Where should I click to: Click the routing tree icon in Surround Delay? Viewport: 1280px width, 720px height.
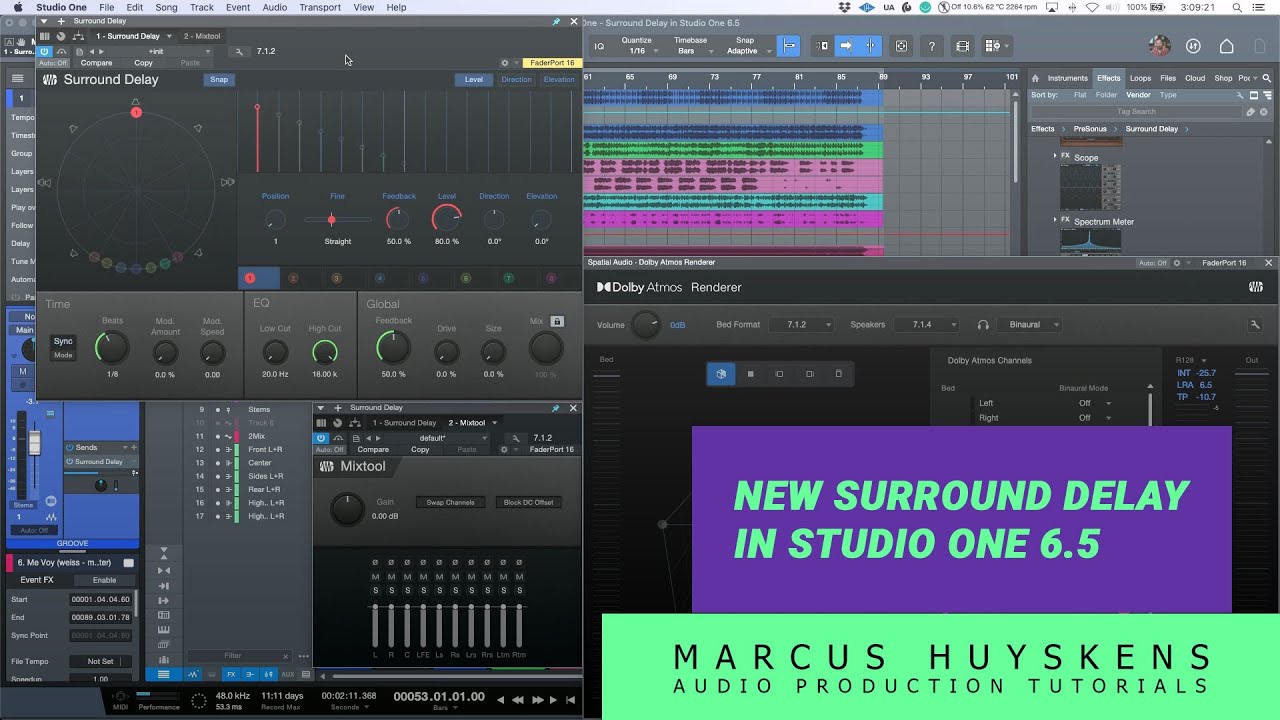click(77, 36)
